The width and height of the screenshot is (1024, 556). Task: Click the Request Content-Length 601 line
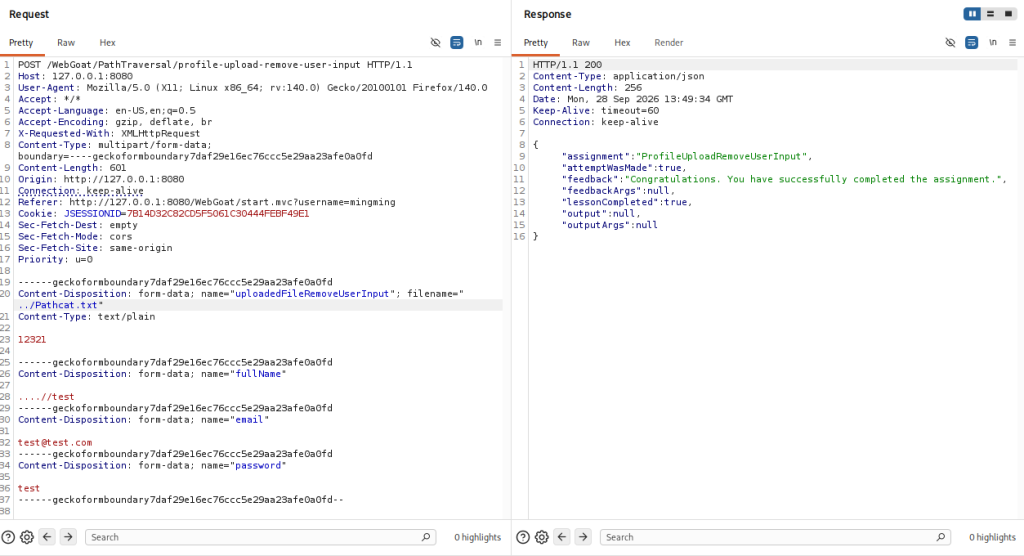[72, 168]
